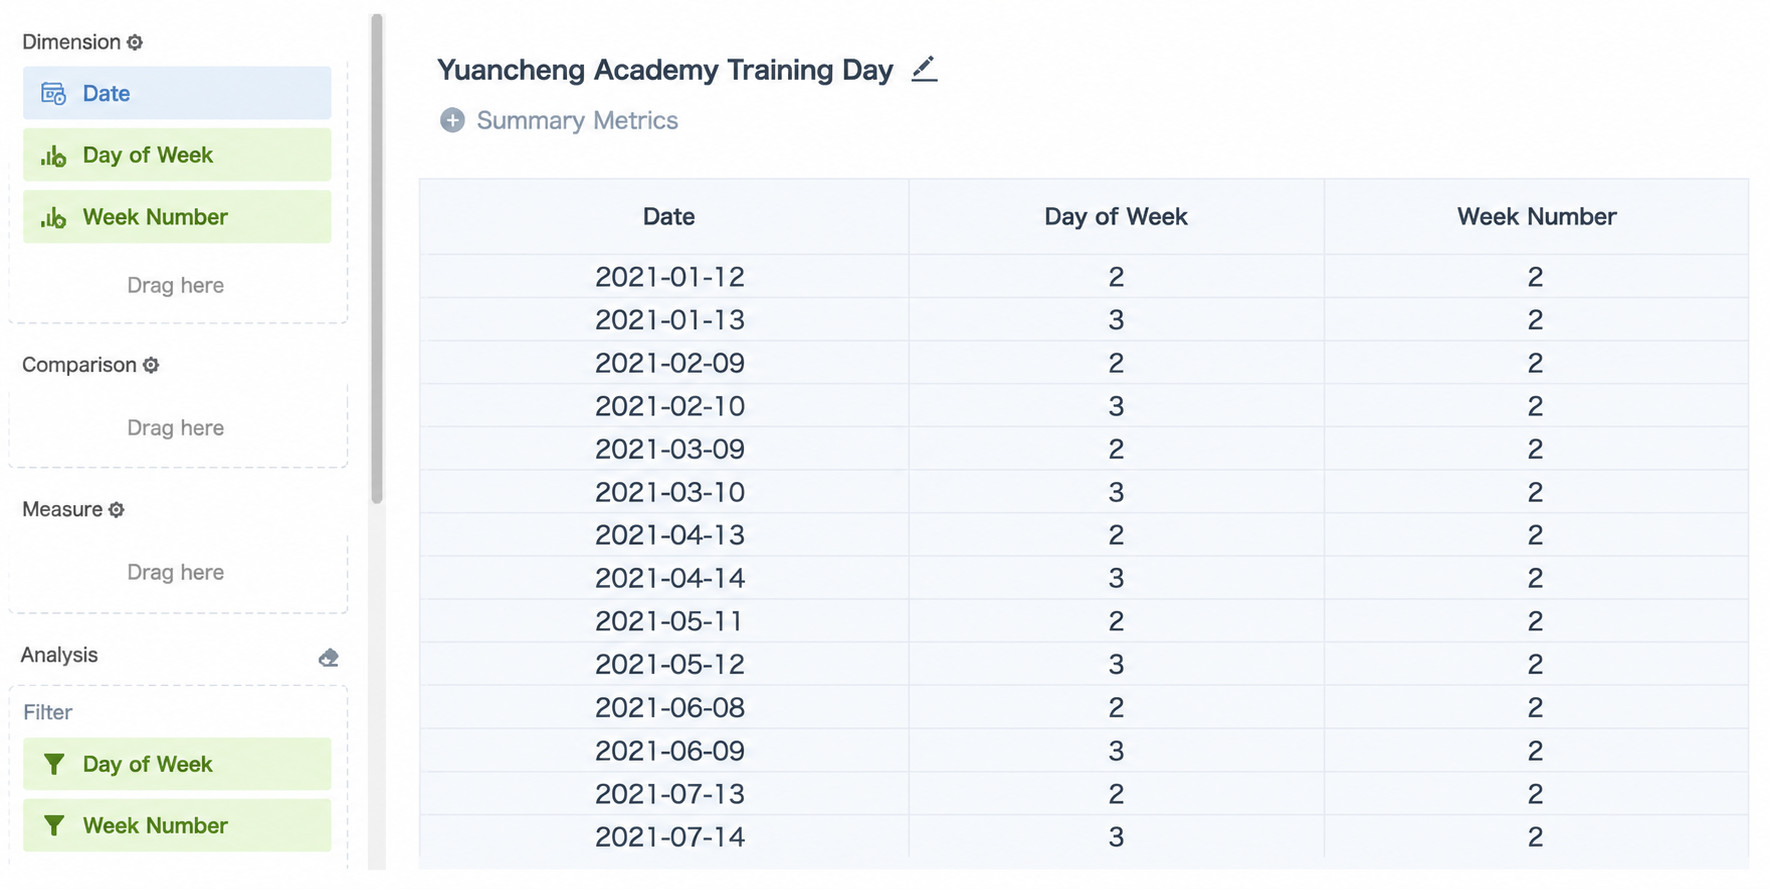This screenshot has width=1769, height=889.
Task: Click the Date column header
Action: (x=669, y=217)
